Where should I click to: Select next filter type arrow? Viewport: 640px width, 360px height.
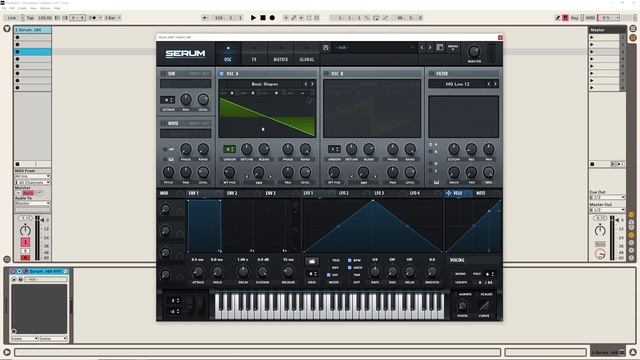click(496, 84)
